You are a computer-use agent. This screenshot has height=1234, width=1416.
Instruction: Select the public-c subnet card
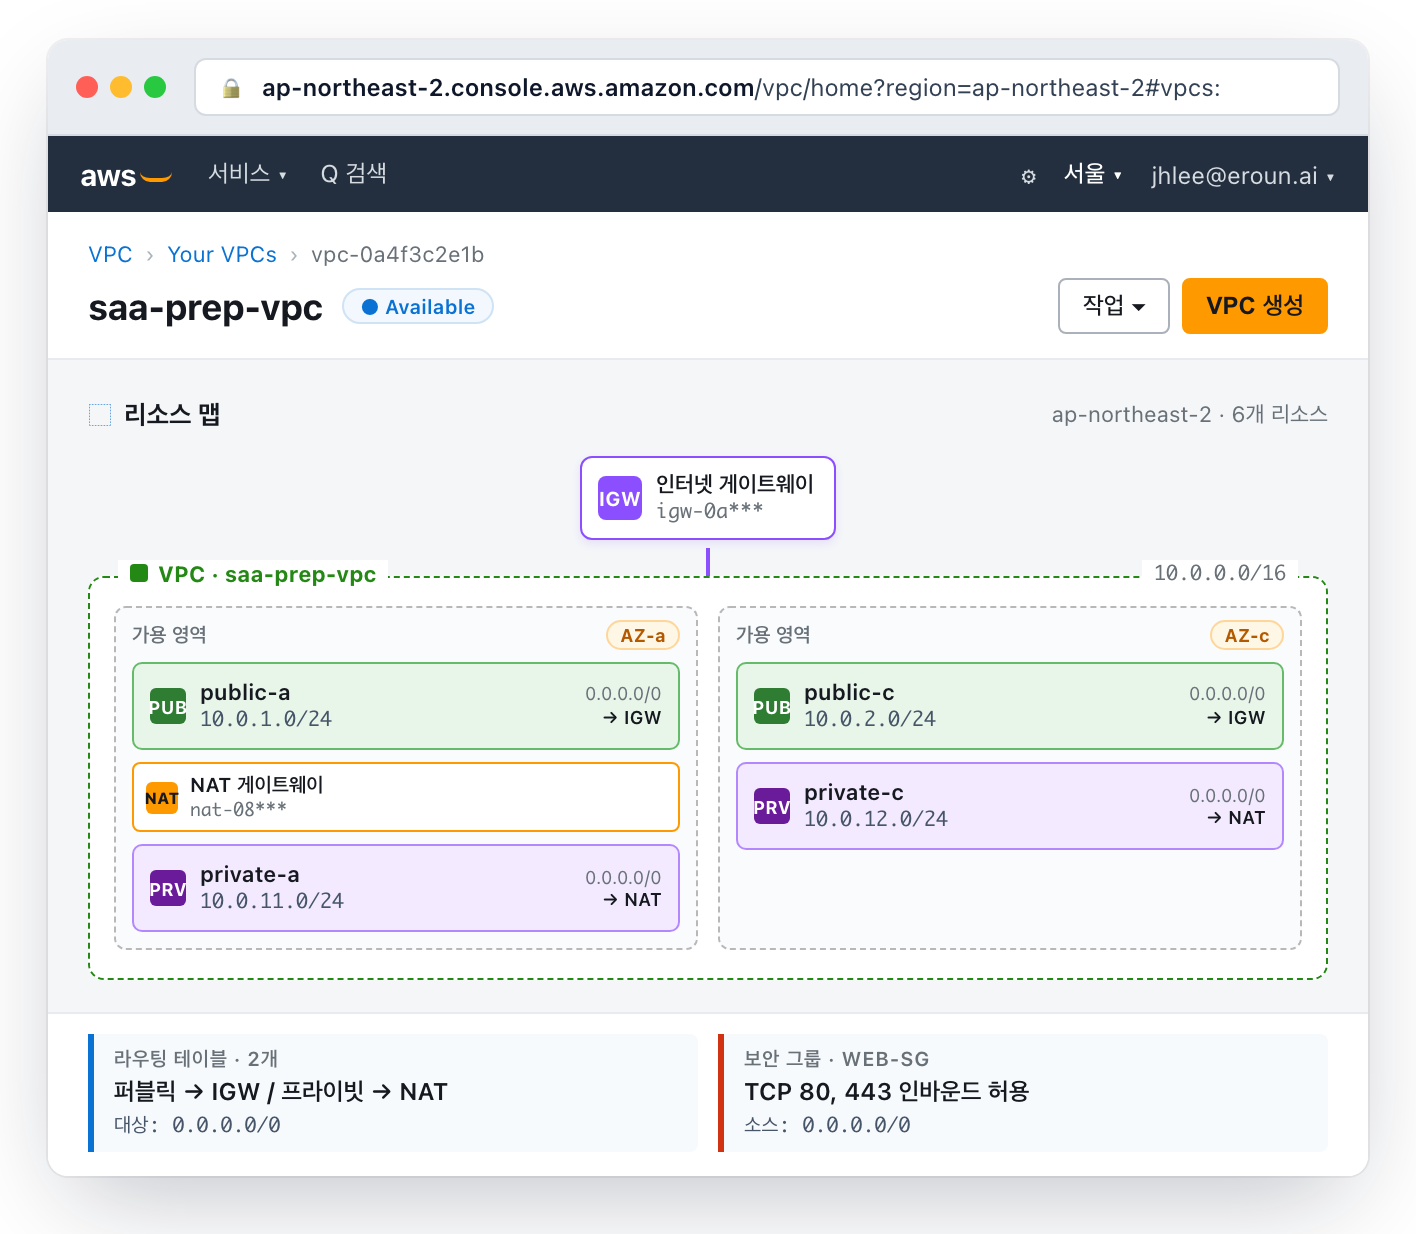pos(1010,706)
